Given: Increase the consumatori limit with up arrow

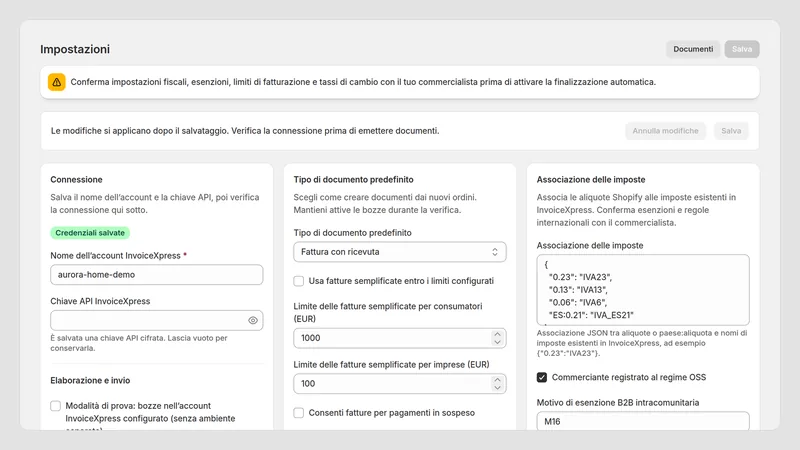Looking at the screenshot, I should (x=497, y=334).
